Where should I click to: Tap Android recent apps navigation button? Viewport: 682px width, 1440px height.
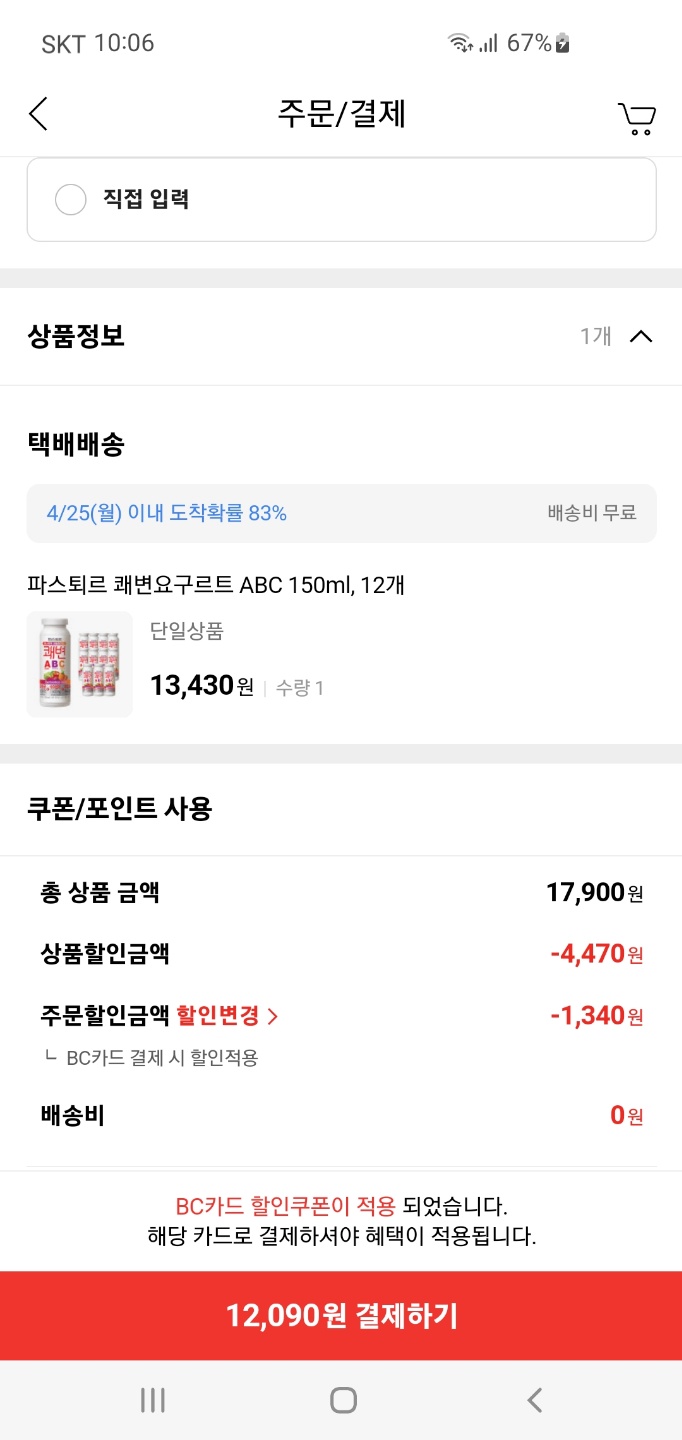click(x=153, y=1400)
